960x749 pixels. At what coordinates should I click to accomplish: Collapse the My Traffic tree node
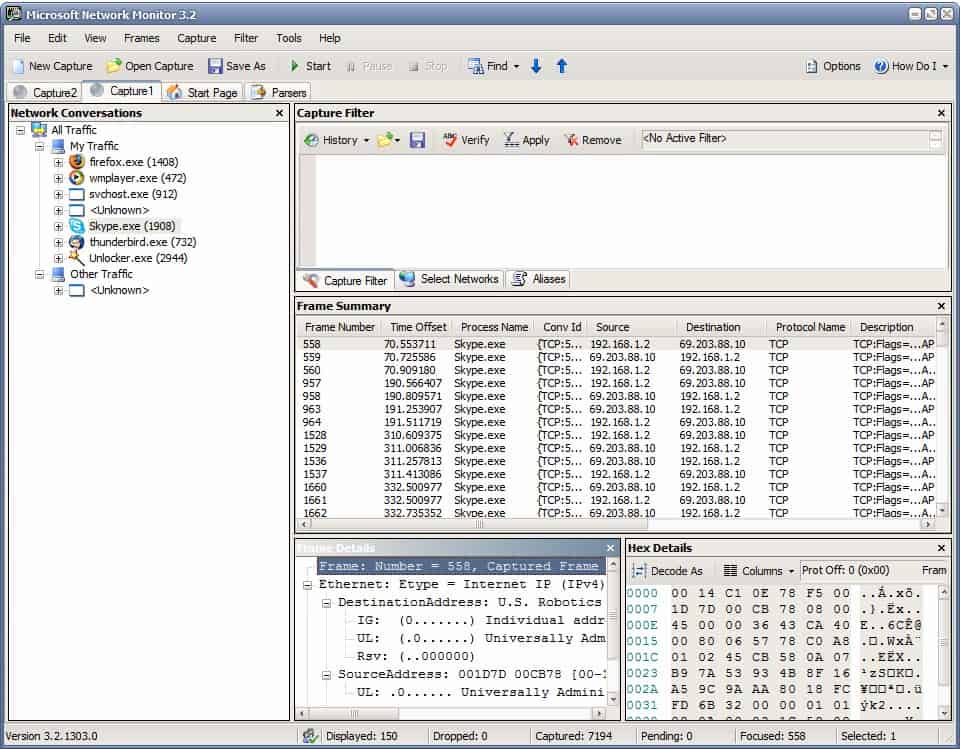[39, 146]
